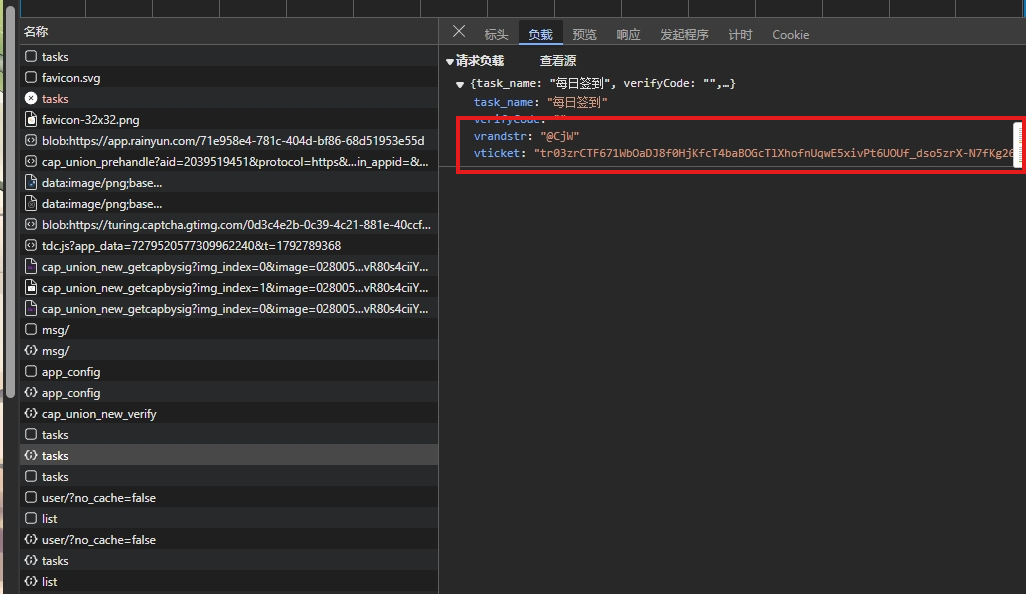Image resolution: width=1026 pixels, height=594 pixels.
Task: Click the 名称 column header
Action: point(36,32)
